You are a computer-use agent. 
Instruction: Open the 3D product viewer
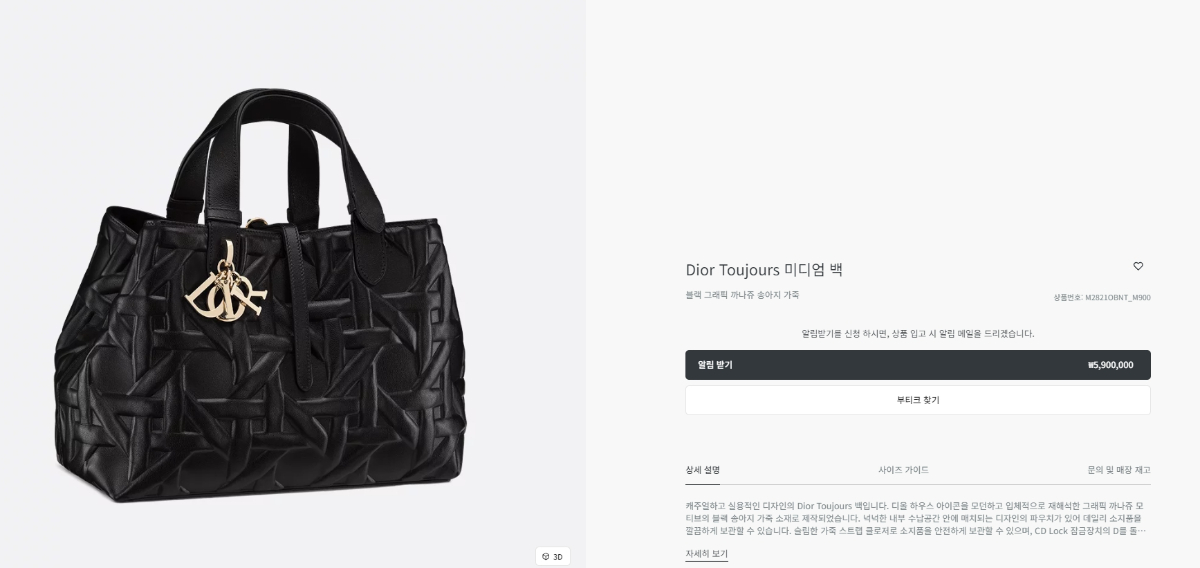[x=552, y=556]
